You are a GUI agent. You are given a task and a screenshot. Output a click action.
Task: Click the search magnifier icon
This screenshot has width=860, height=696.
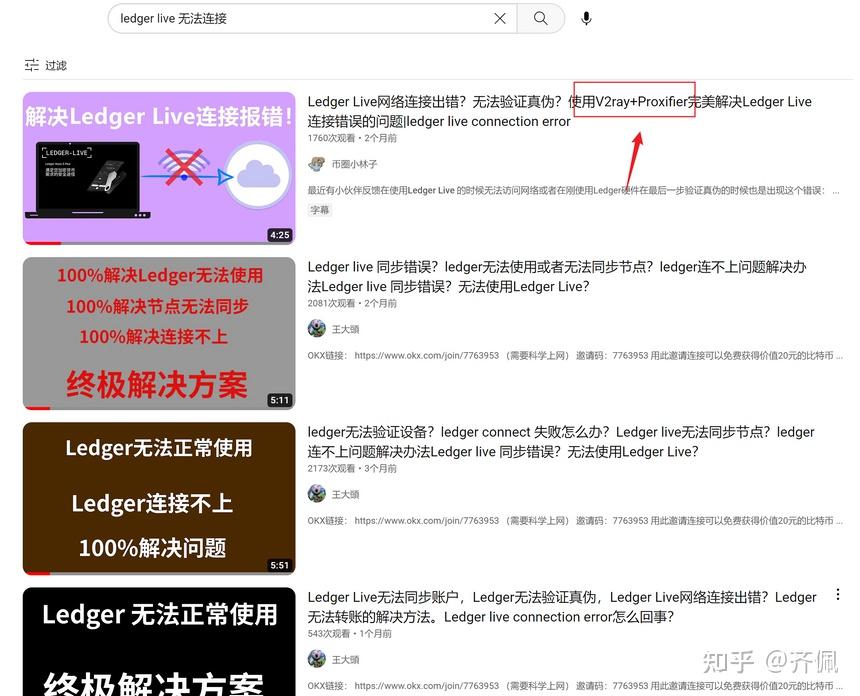pyautogui.click(x=540, y=18)
